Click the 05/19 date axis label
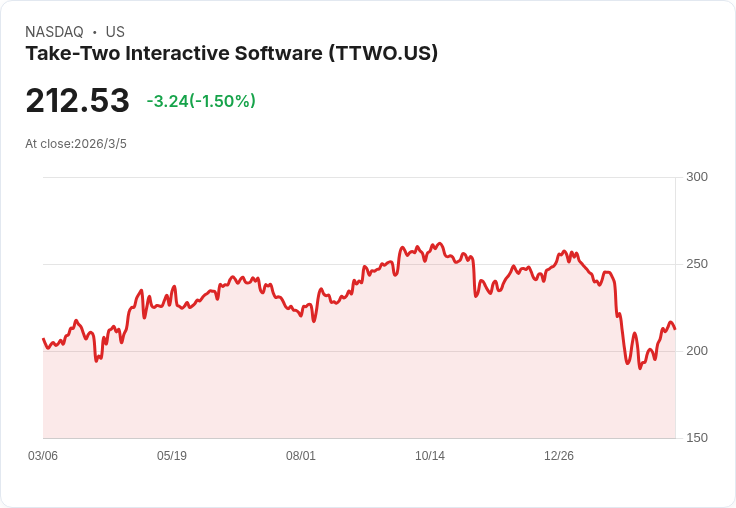The width and height of the screenshot is (736, 508). click(x=172, y=456)
